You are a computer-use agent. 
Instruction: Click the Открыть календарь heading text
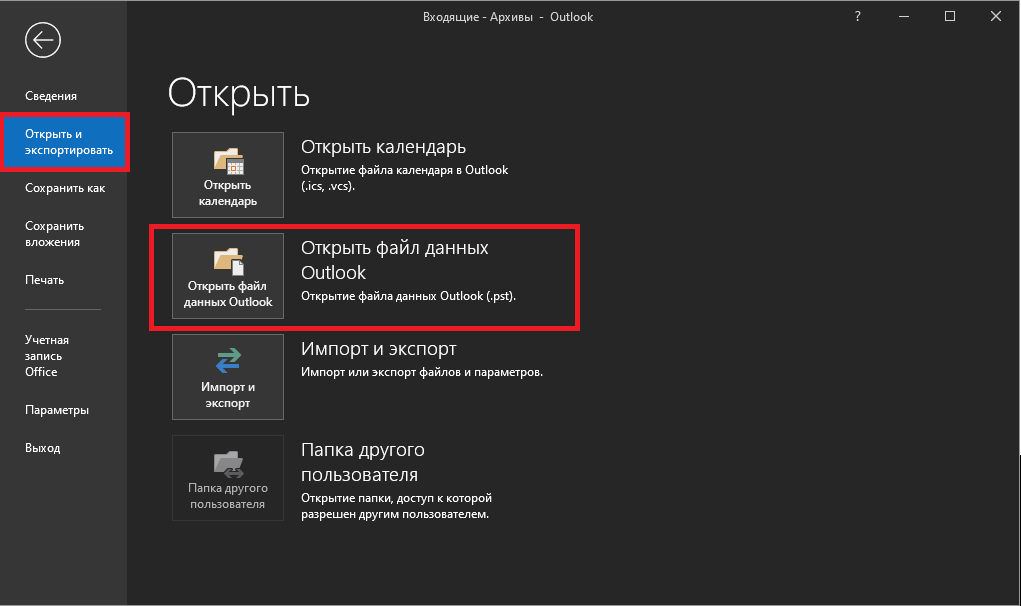coord(384,147)
